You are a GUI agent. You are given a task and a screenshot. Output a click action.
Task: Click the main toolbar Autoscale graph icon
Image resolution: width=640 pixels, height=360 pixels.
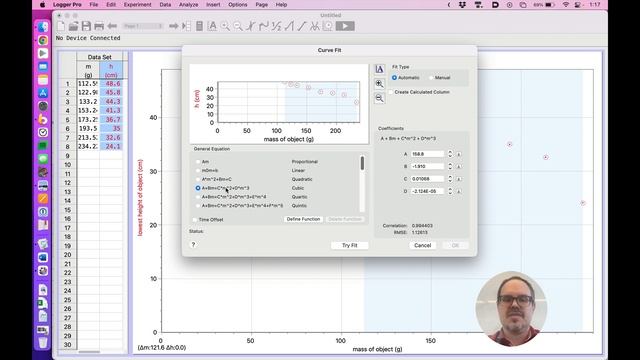(212, 26)
